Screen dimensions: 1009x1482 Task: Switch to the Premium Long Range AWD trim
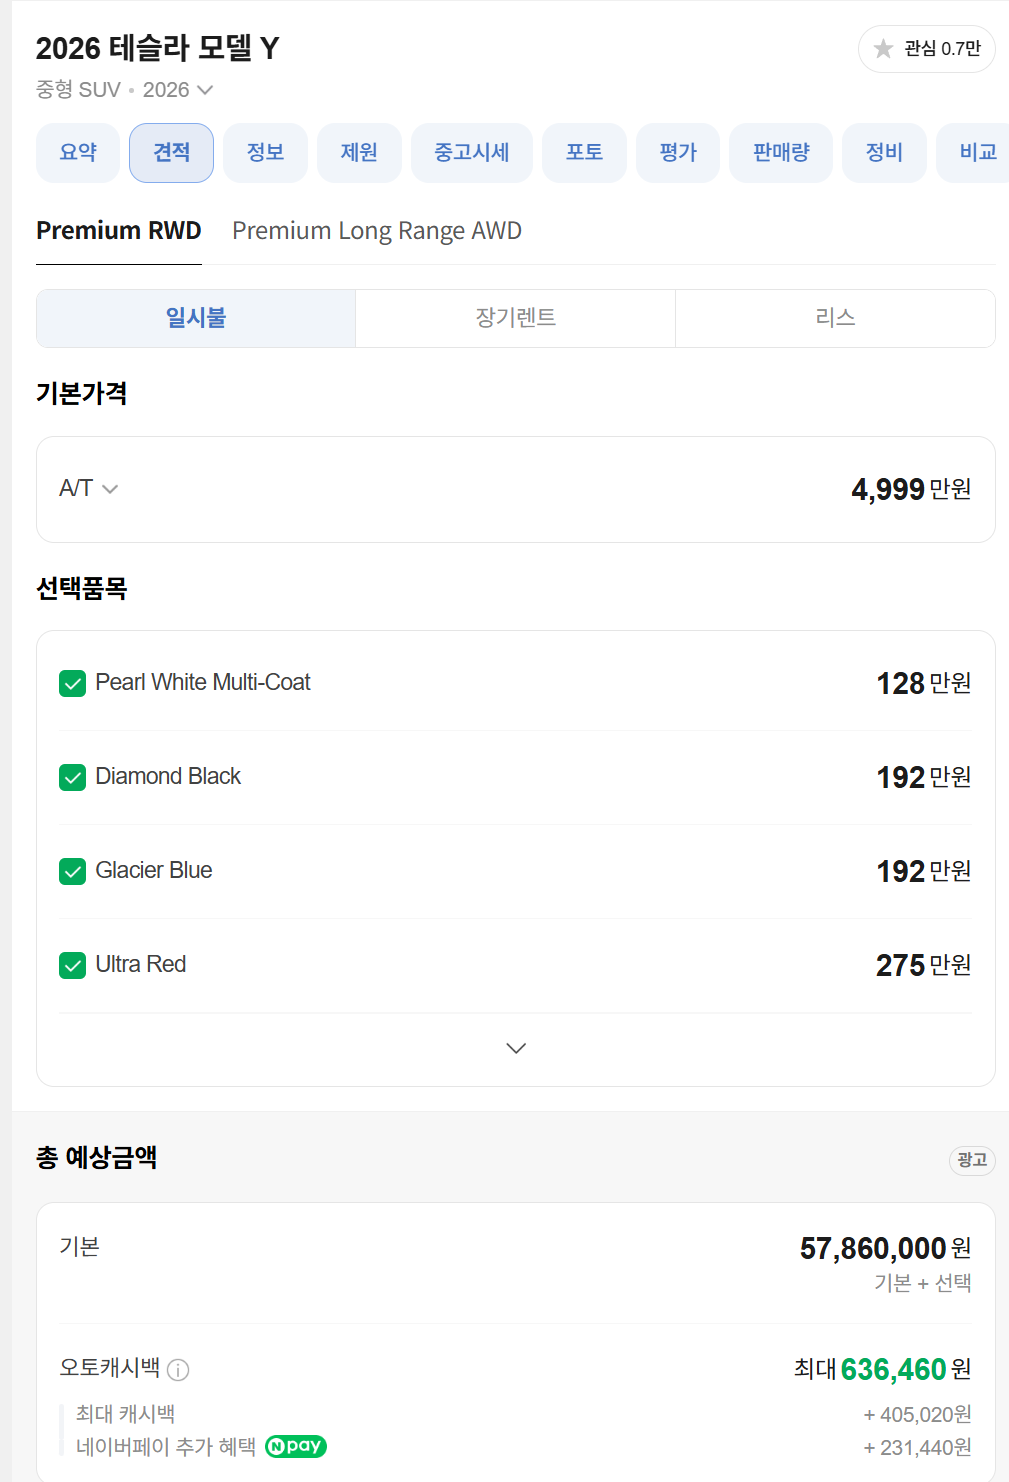click(376, 230)
